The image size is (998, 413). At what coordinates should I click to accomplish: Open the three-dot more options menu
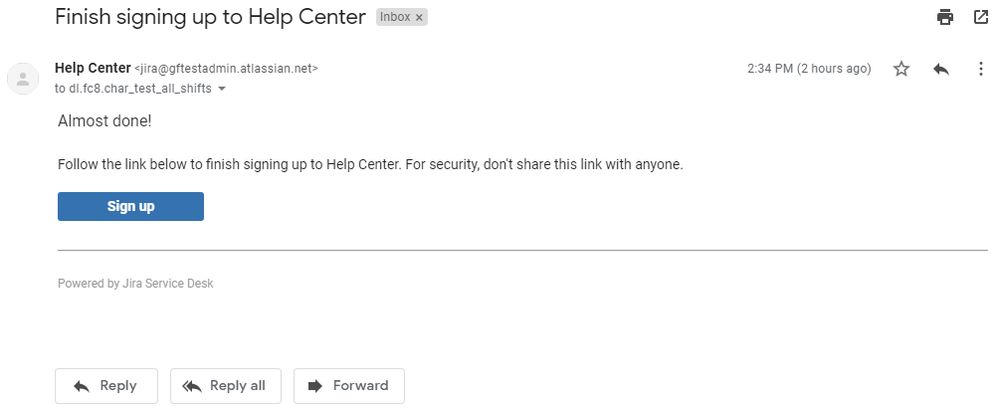981,69
